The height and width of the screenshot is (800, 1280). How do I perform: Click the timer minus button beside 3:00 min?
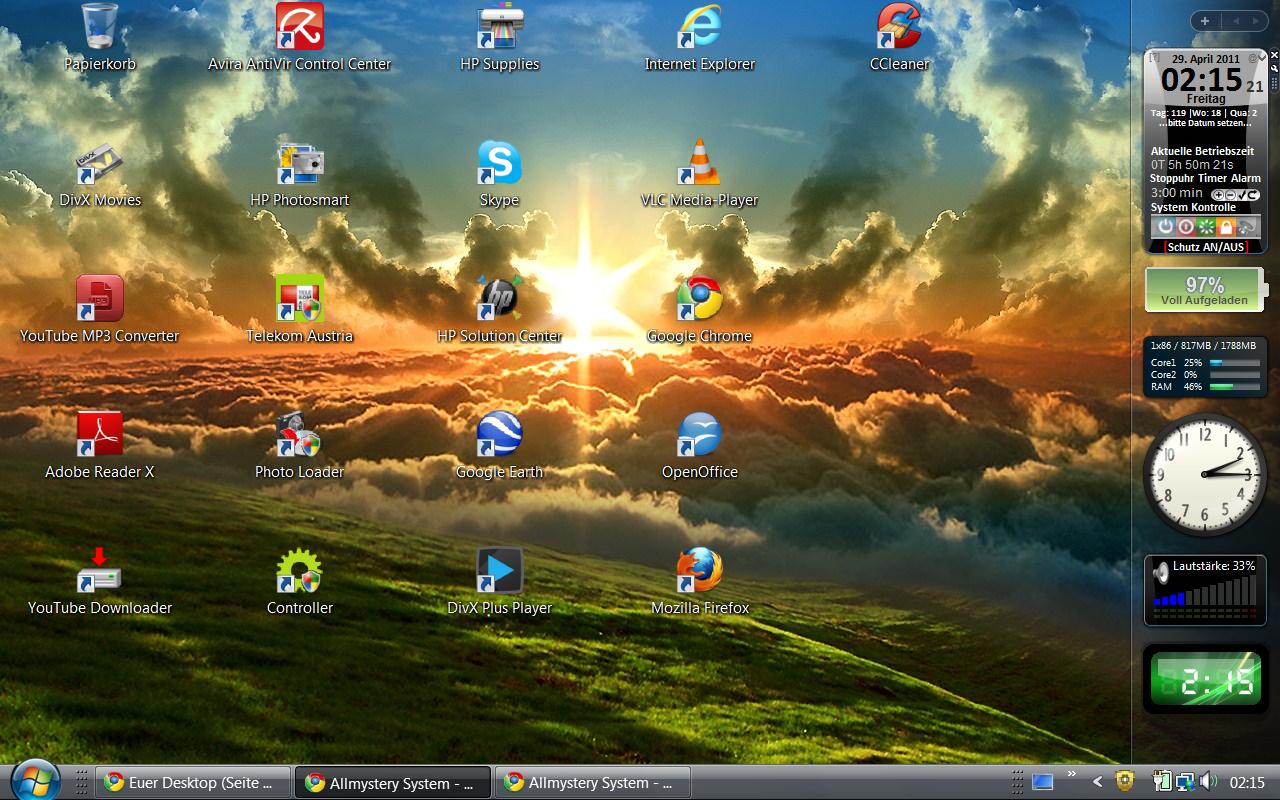[x=1230, y=195]
